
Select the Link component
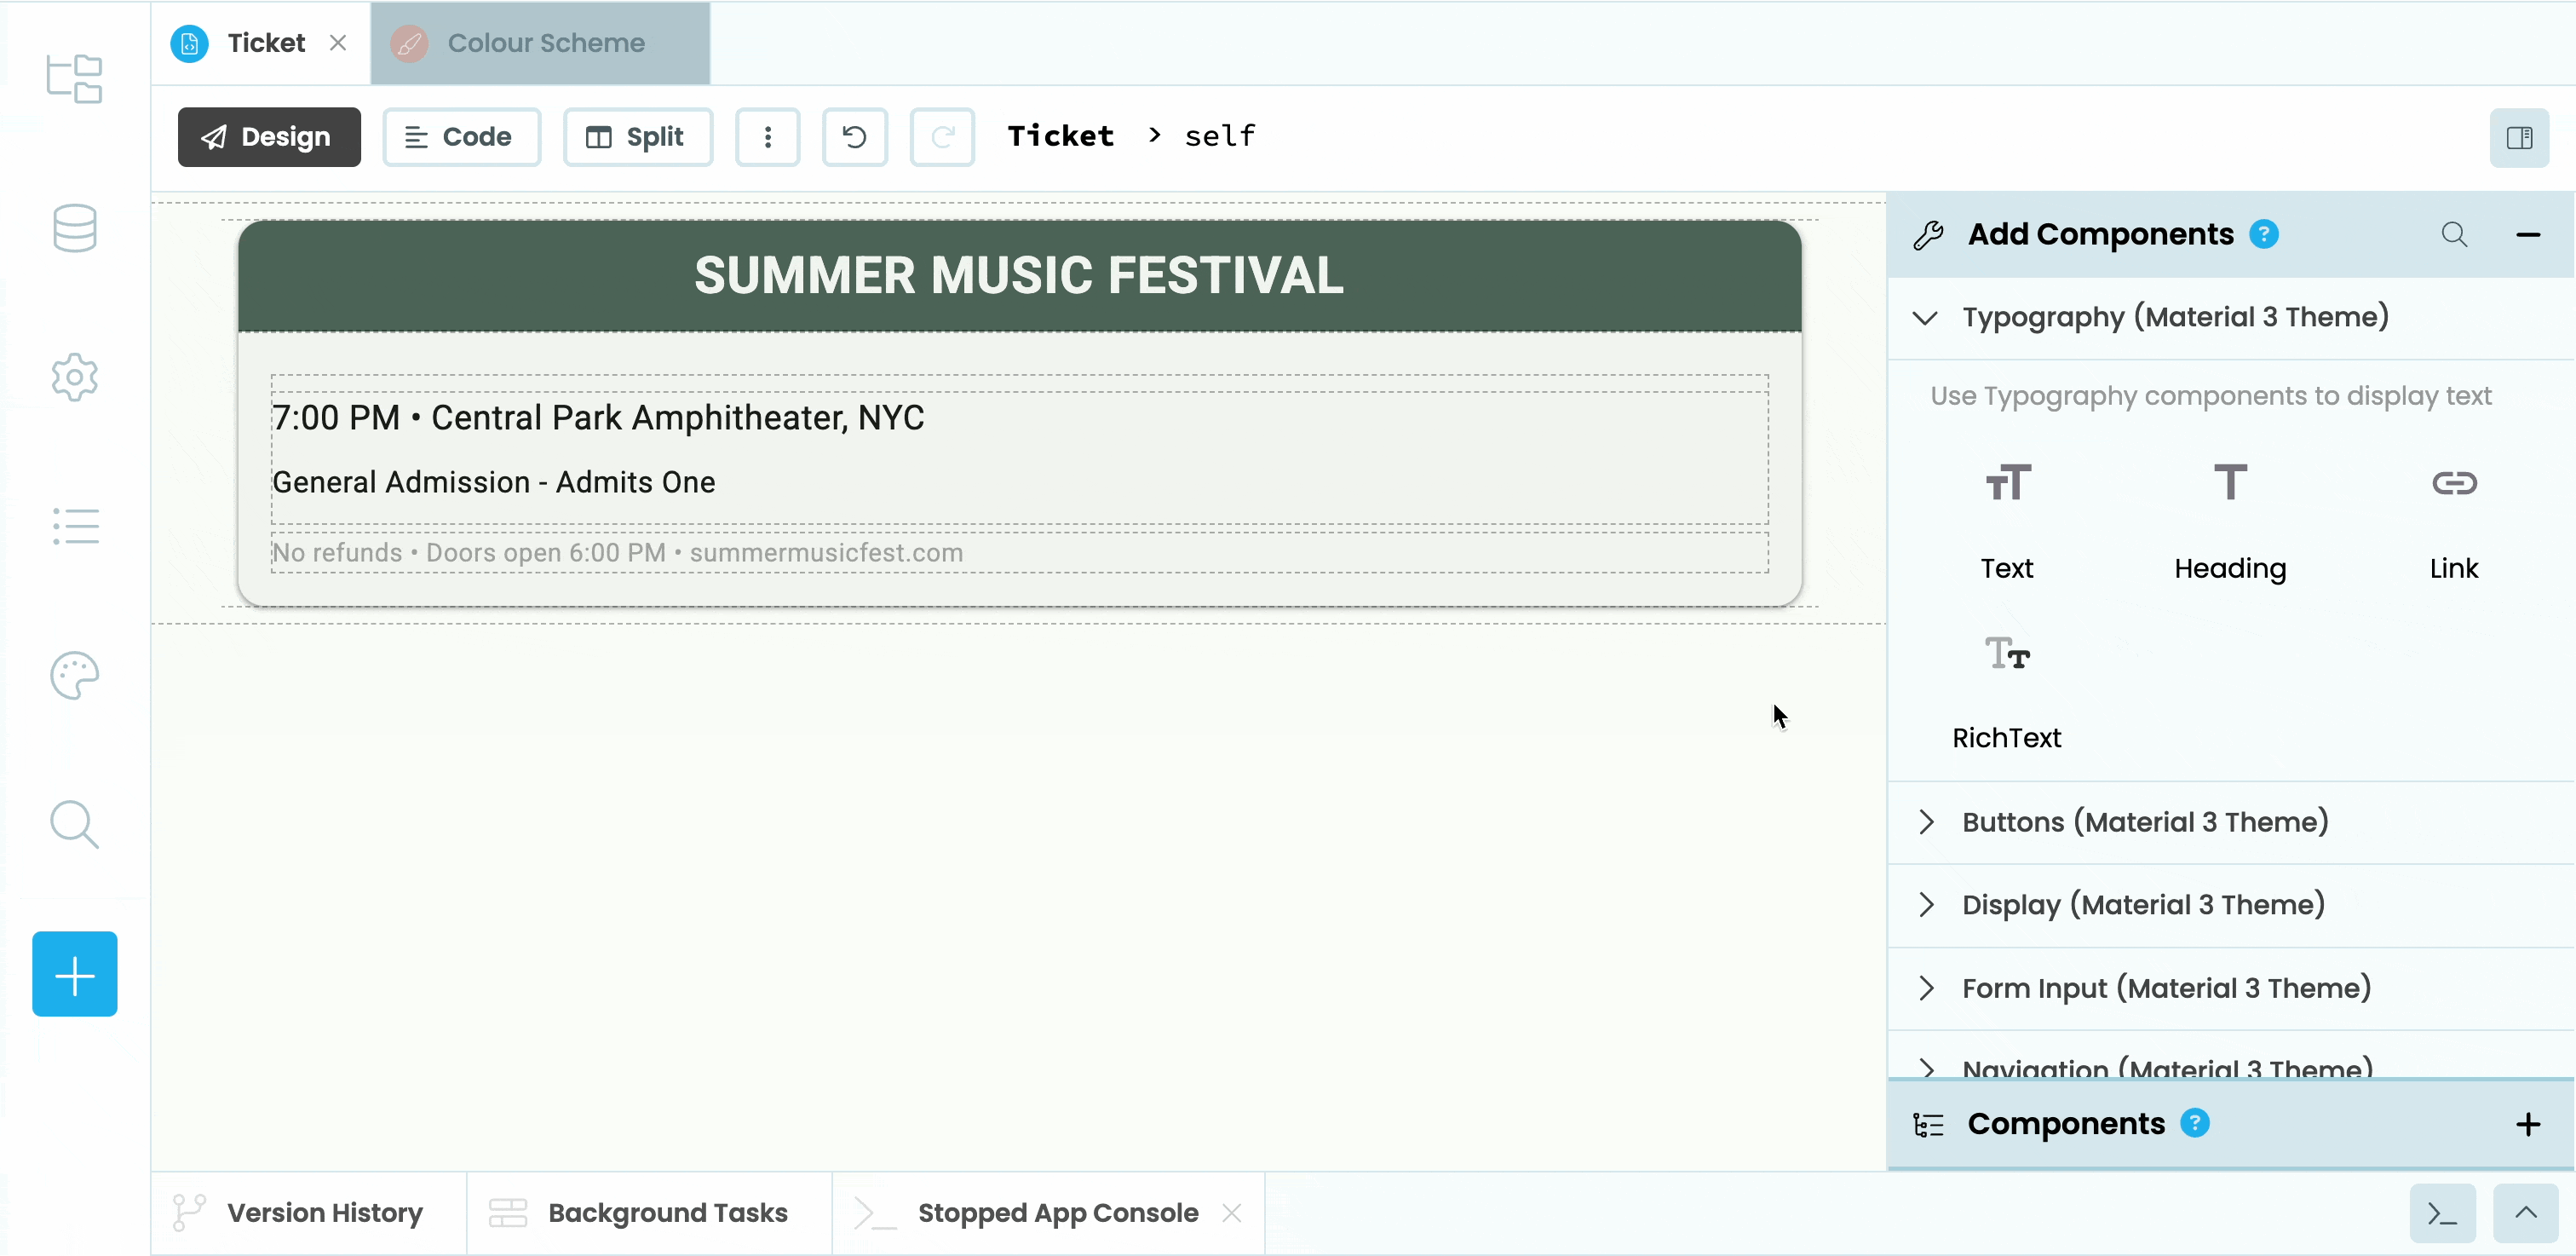[x=2454, y=522]
